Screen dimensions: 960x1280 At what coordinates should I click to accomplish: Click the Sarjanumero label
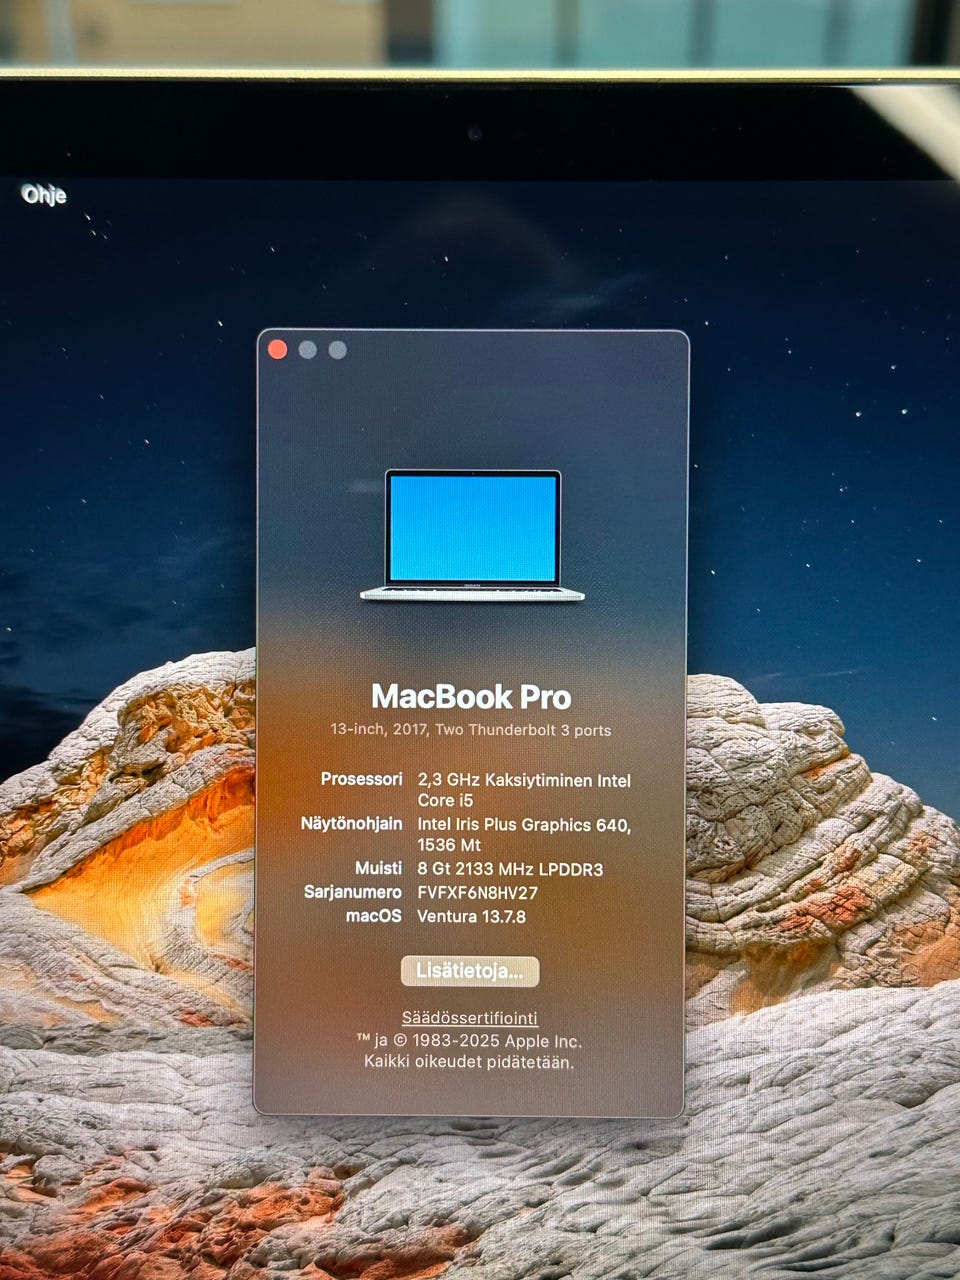(x=353, y=891)
